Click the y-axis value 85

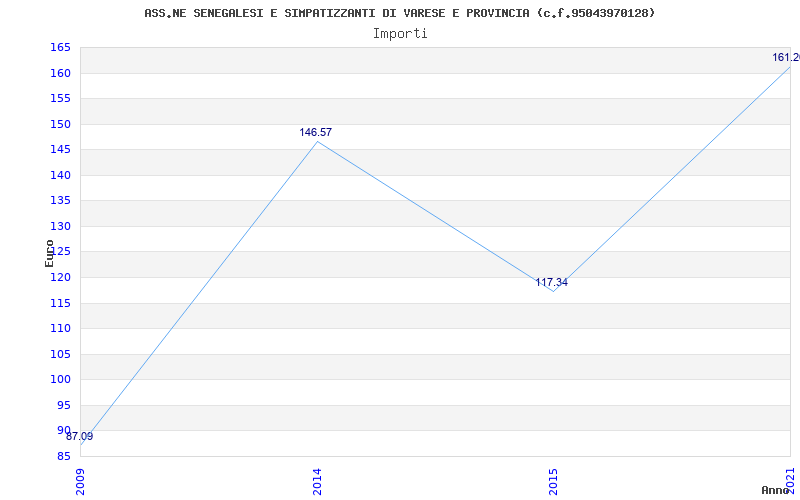pyautogui.click(x=64, y=456)
